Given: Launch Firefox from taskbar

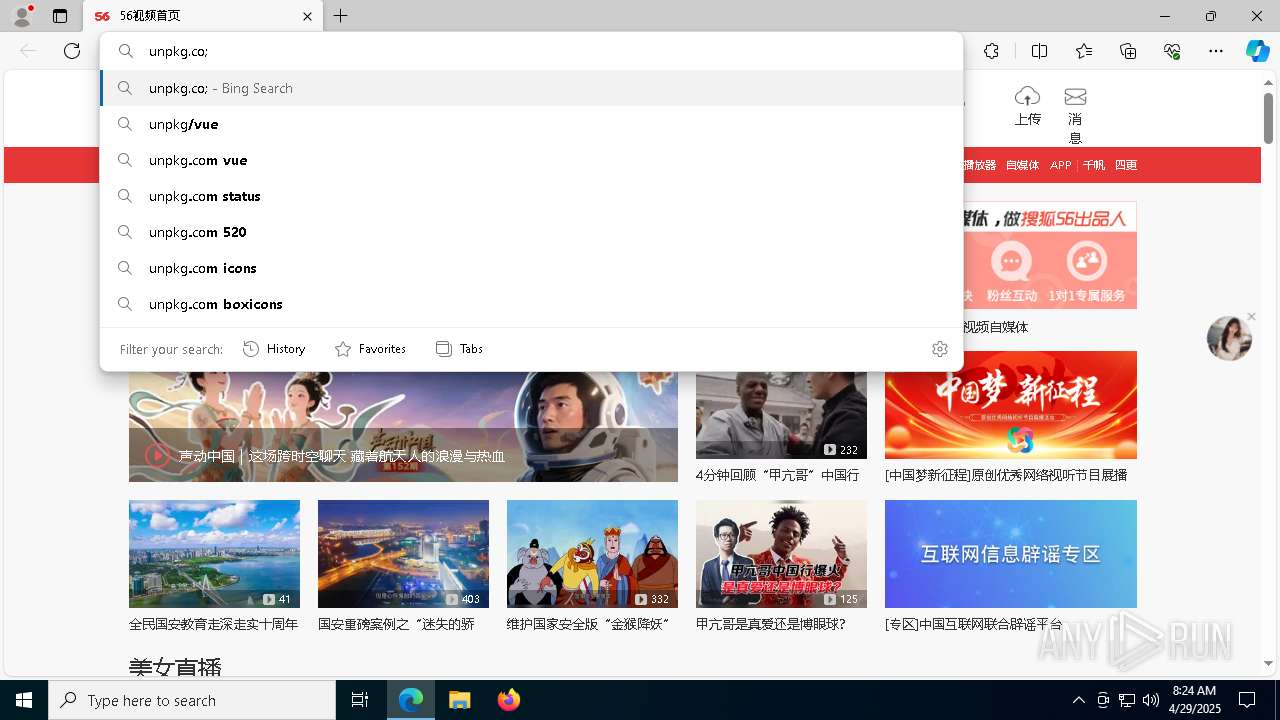Looking at the screenshot, I should click(508, 700).
